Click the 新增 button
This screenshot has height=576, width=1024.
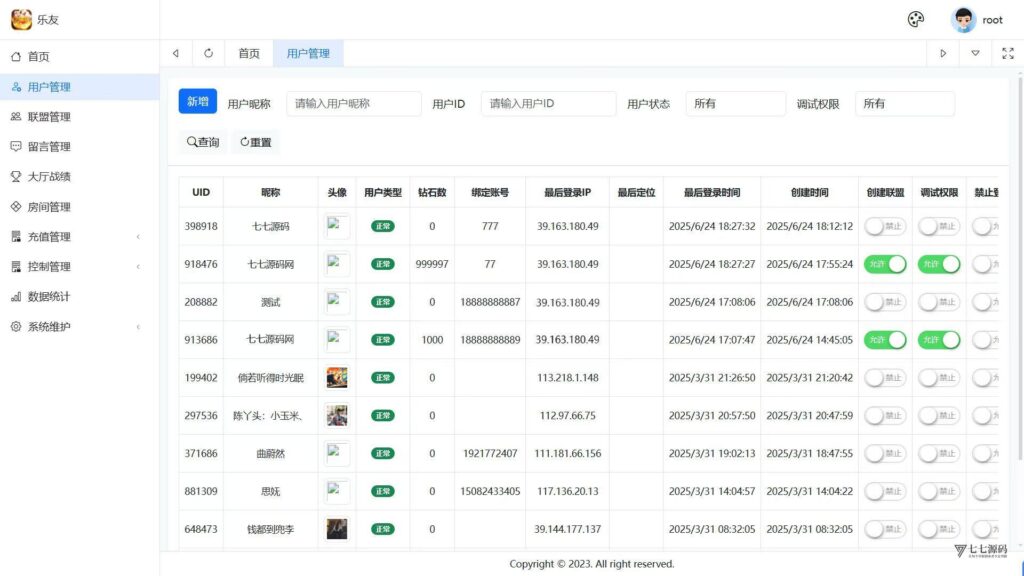coord(197,101)
